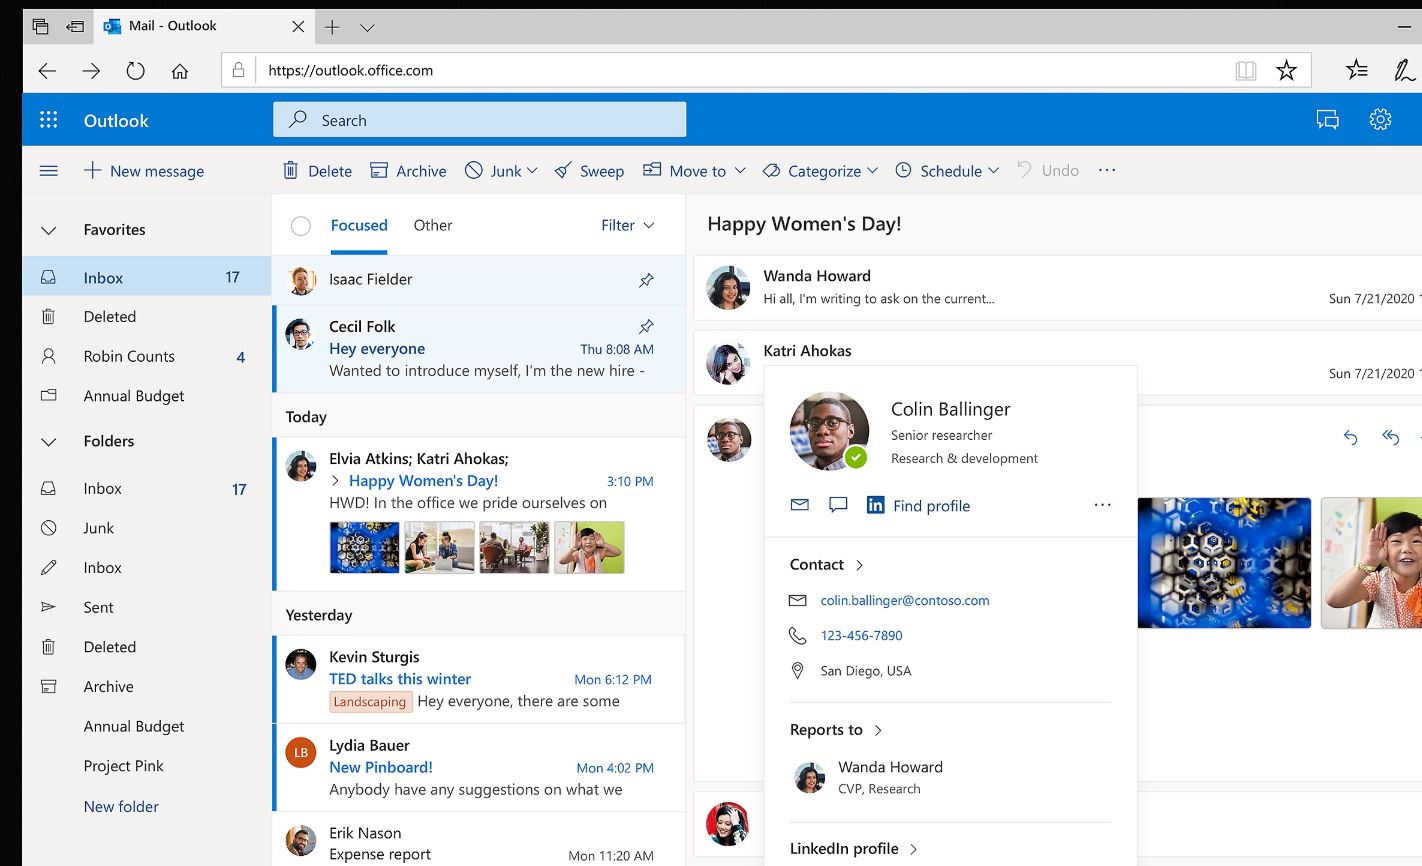Toggle the select all messages circle
The height and width of the screenshot is (866, 1422).
[301, 226]
